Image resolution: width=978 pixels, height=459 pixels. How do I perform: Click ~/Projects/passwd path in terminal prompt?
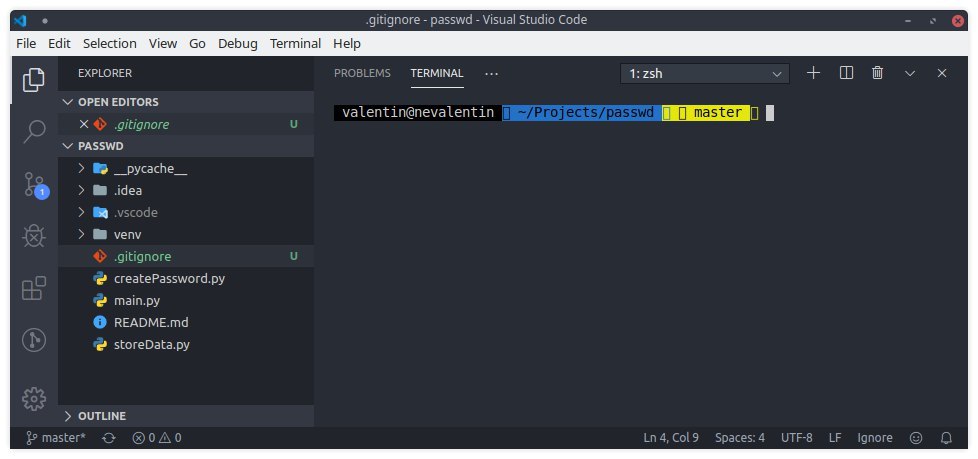586,113
